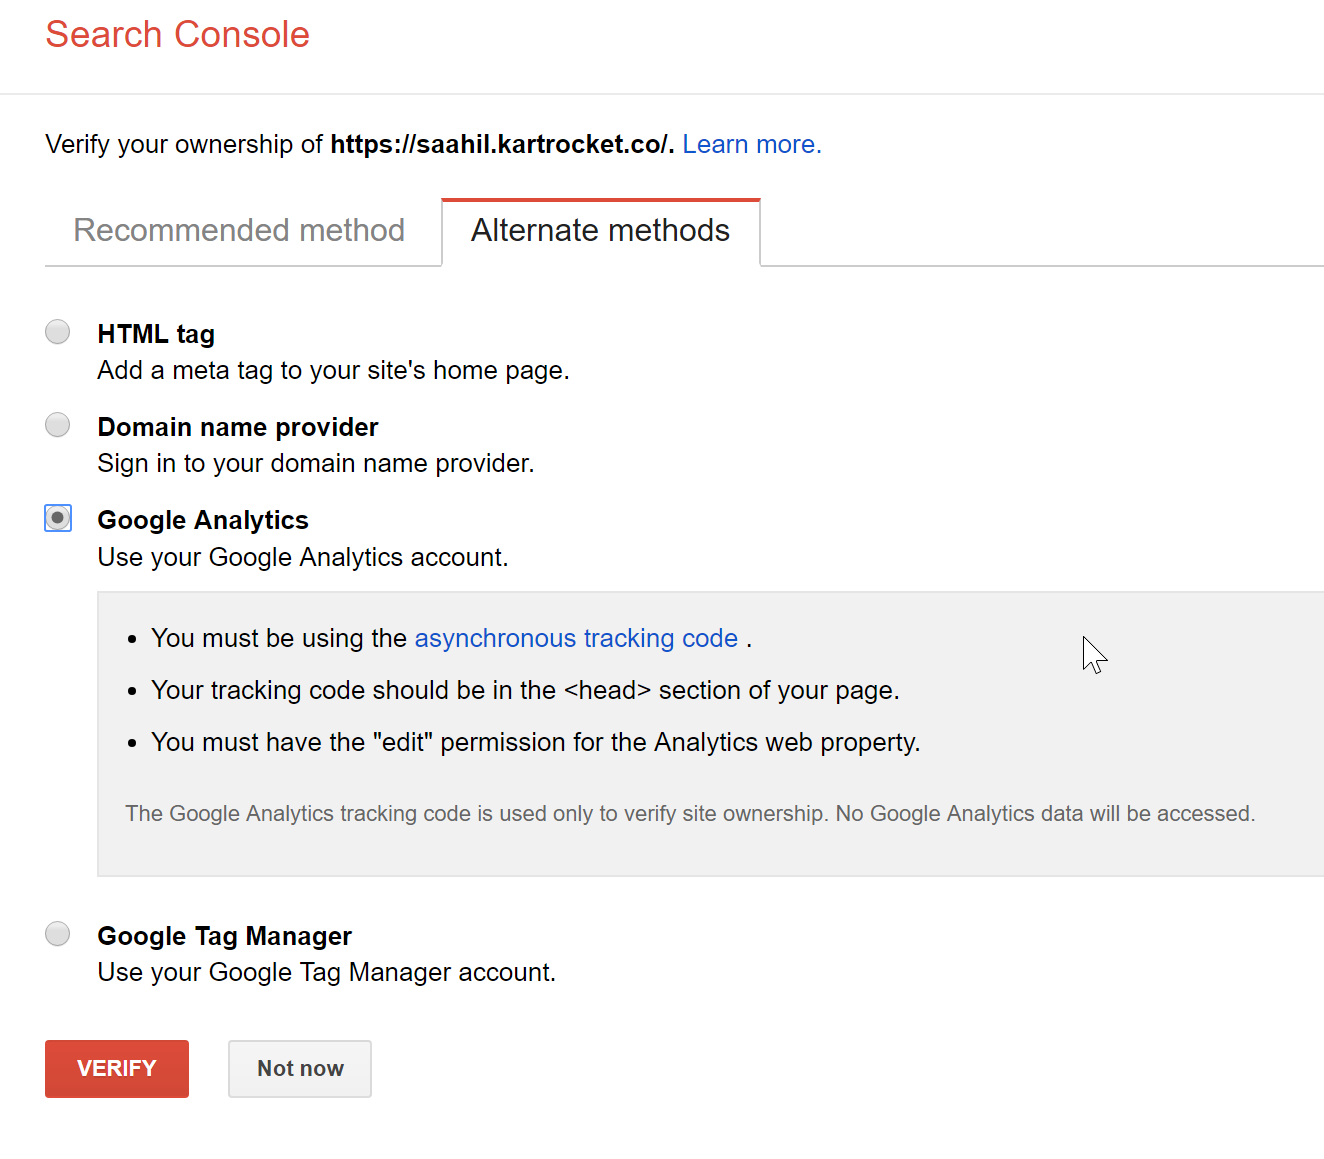
Task: Click the HTML tag label text
Action: click(156, 334)
